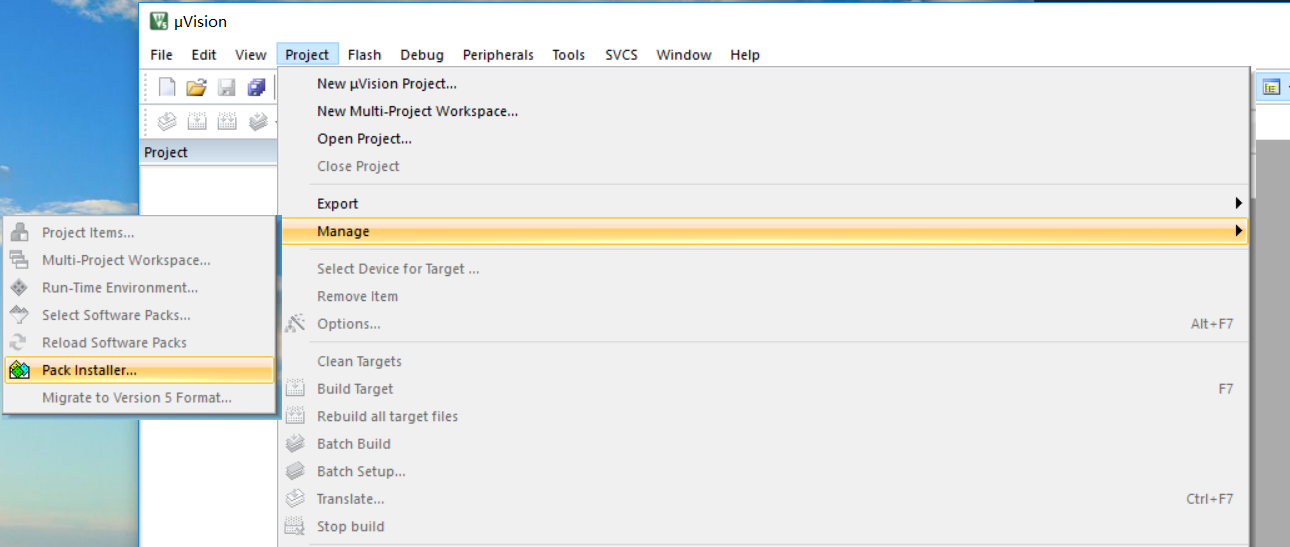Screen dimensions: 1290x547
Task: Close the open Project menu
Action: point(307,55)
